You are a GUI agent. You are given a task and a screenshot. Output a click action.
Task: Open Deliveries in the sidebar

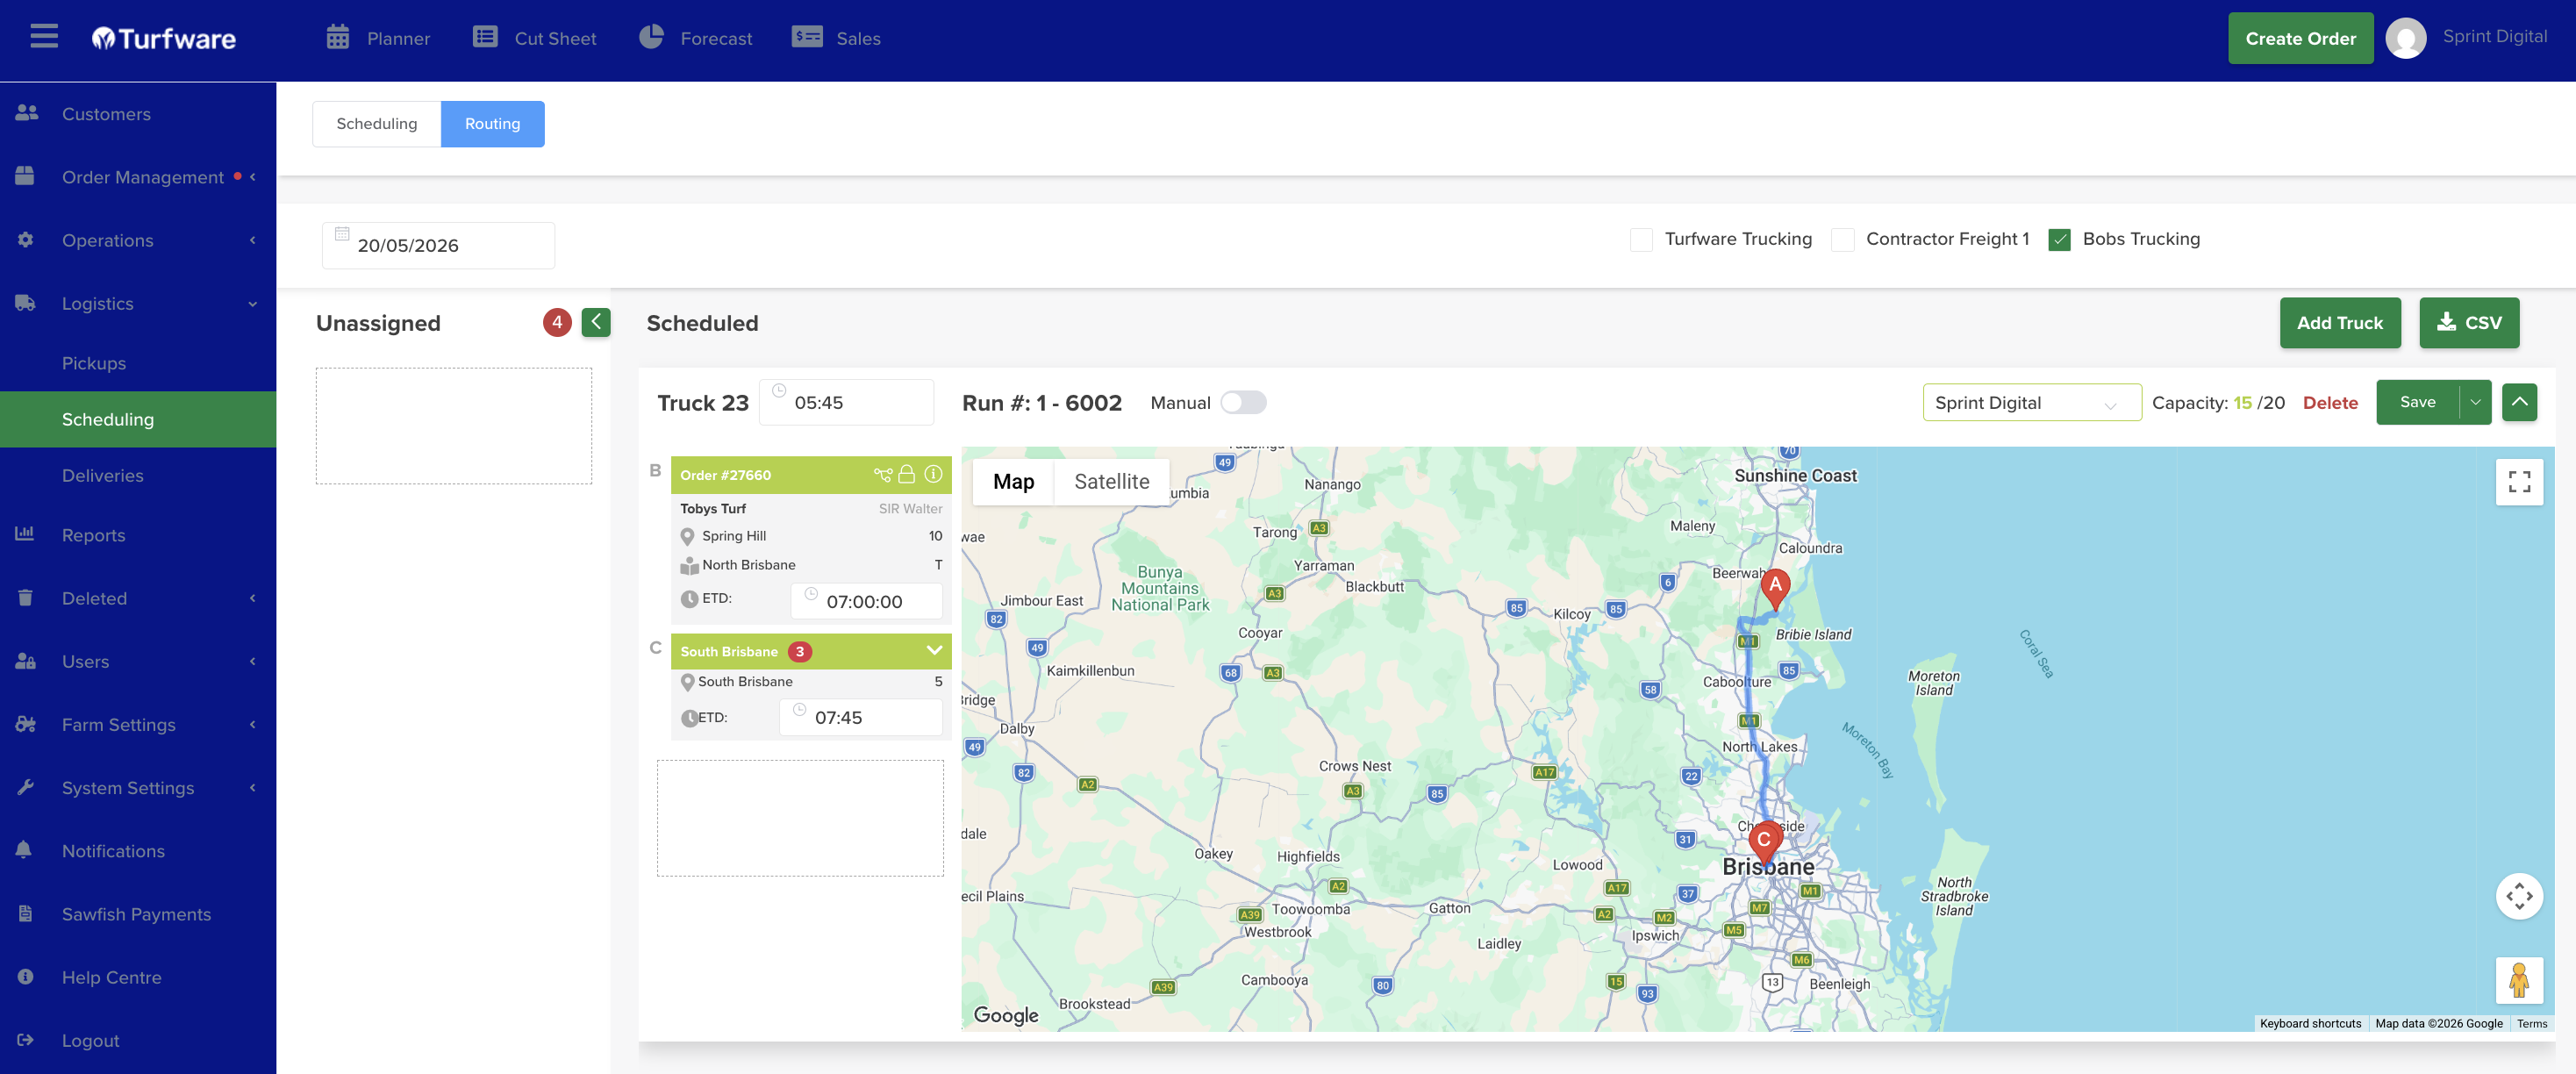[x=103, y=475]
